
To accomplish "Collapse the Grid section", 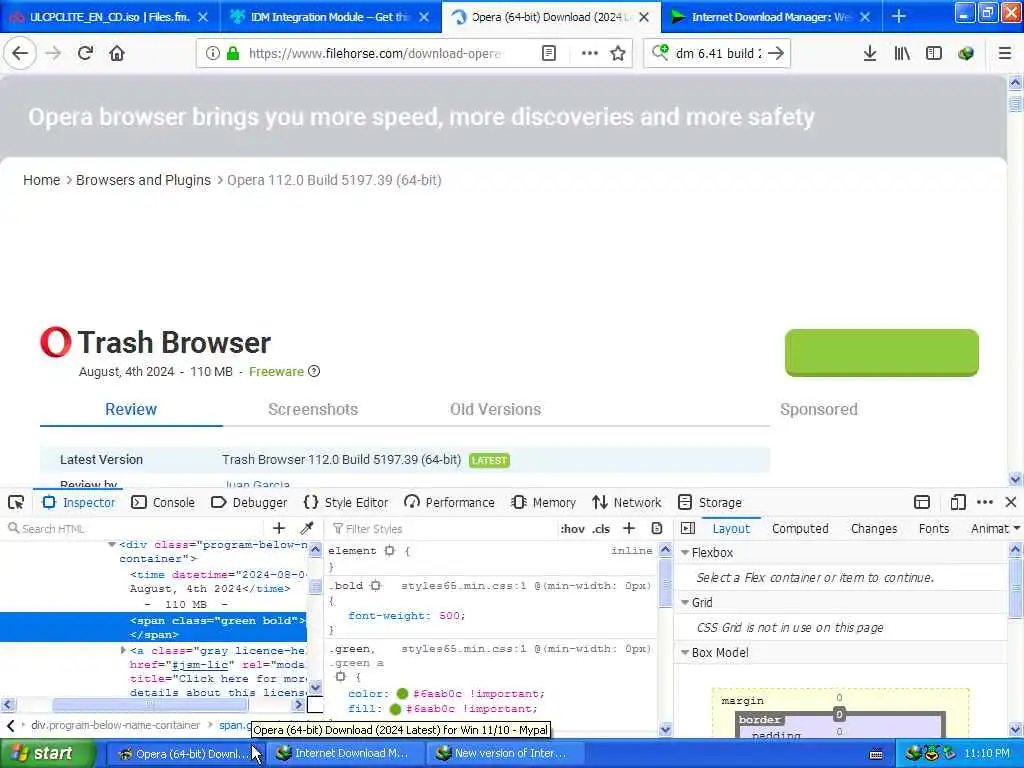I will [685, 602].
